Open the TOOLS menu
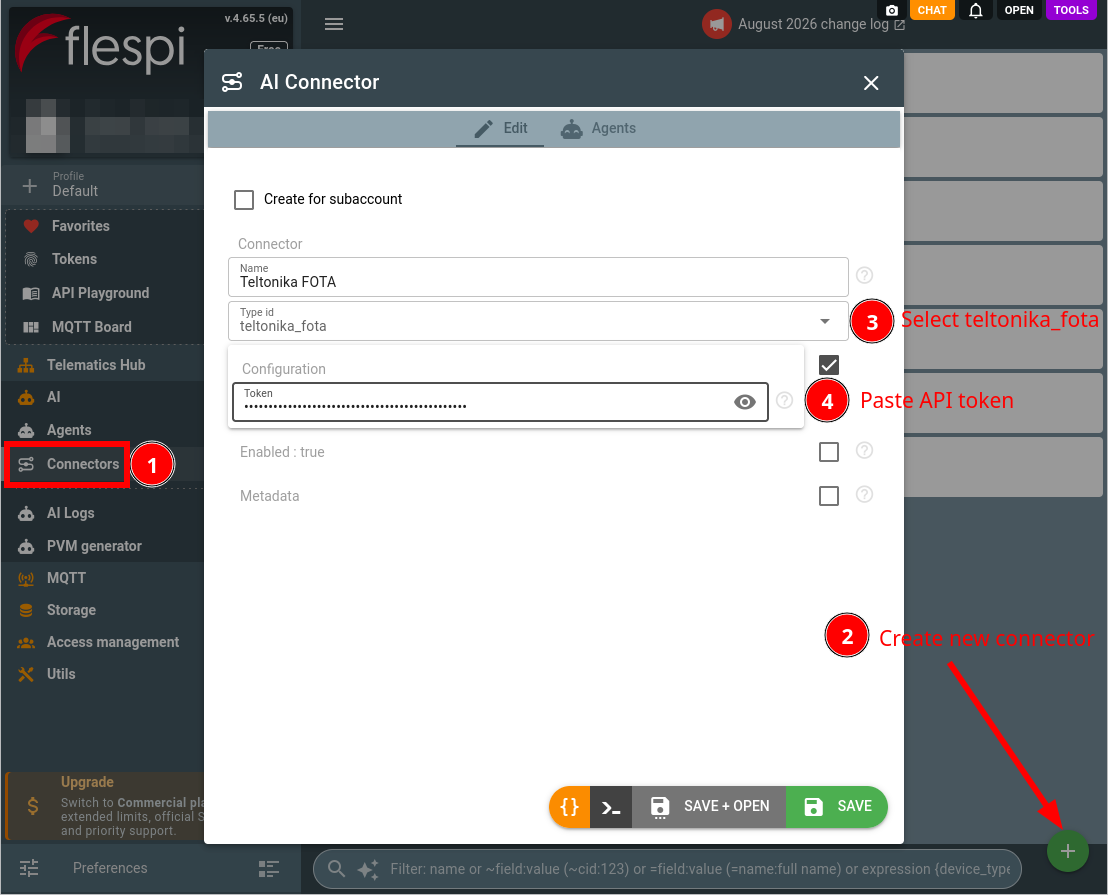Screen dimensions: 1108x895 tap(1071, 10)
